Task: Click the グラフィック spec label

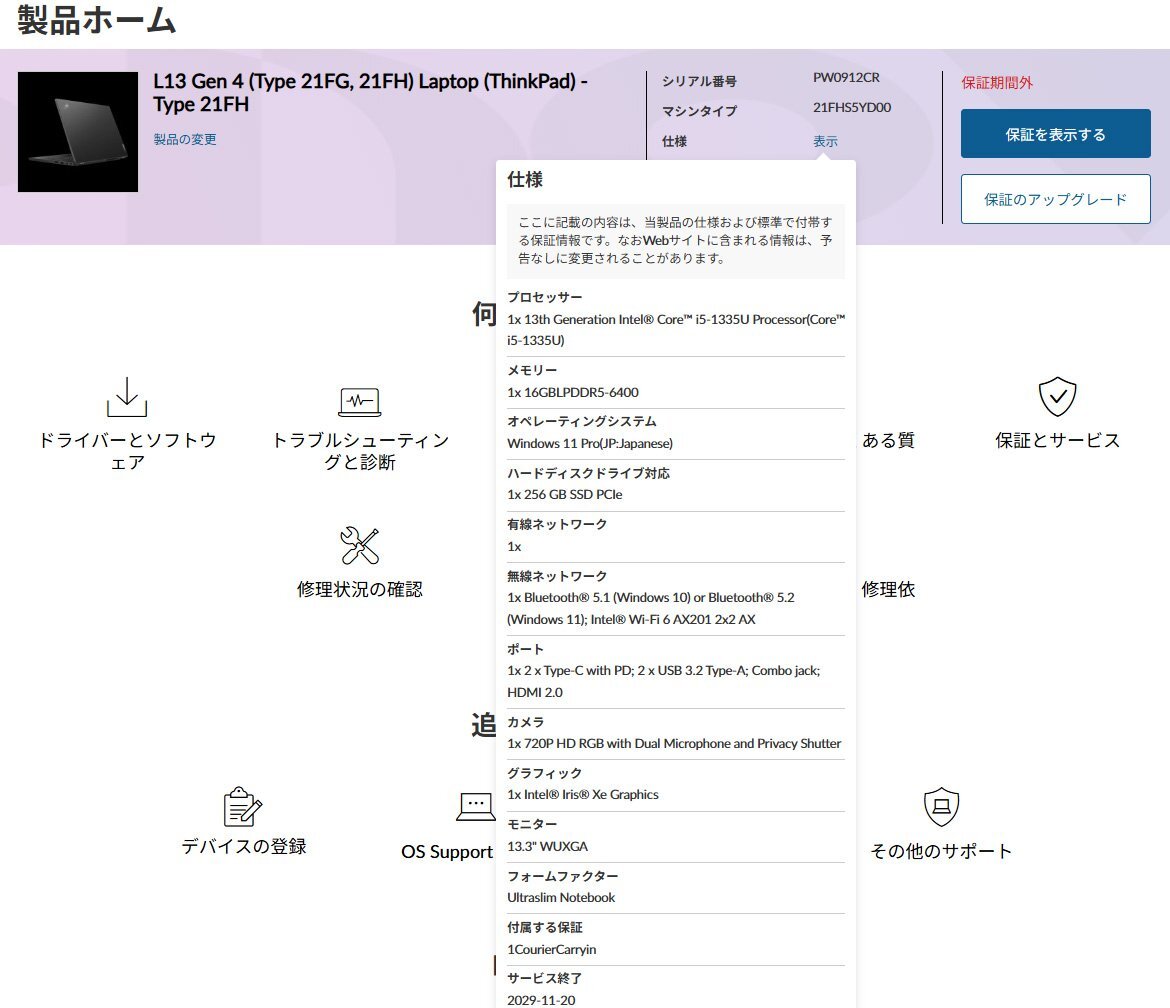Action: (x=545, y=773)
